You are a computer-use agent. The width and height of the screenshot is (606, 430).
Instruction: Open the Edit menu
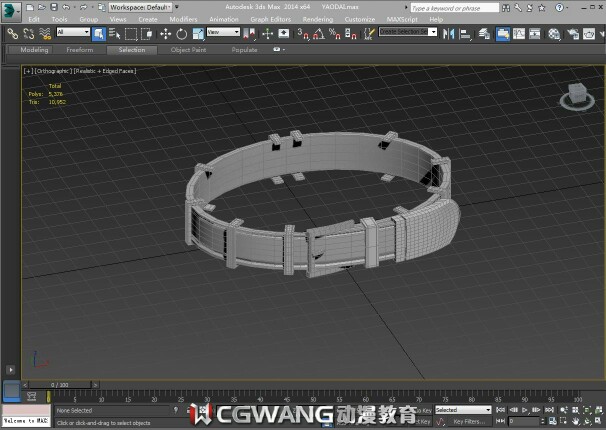pyautogui.click(x=34, y=19)
